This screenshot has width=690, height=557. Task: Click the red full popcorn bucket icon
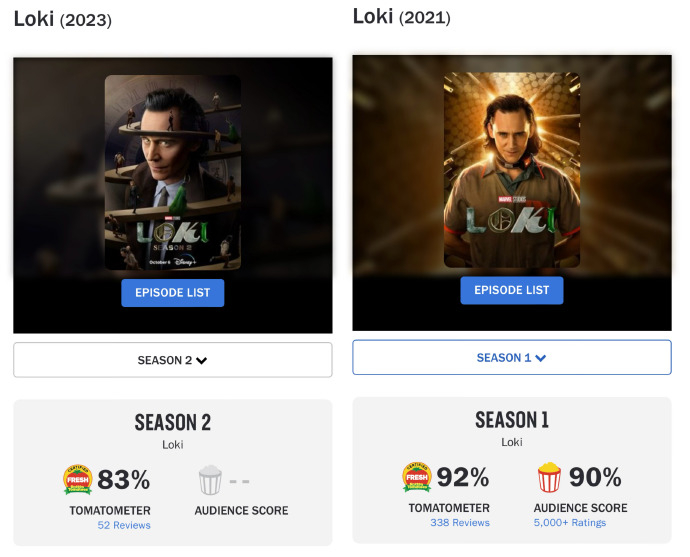549,478
